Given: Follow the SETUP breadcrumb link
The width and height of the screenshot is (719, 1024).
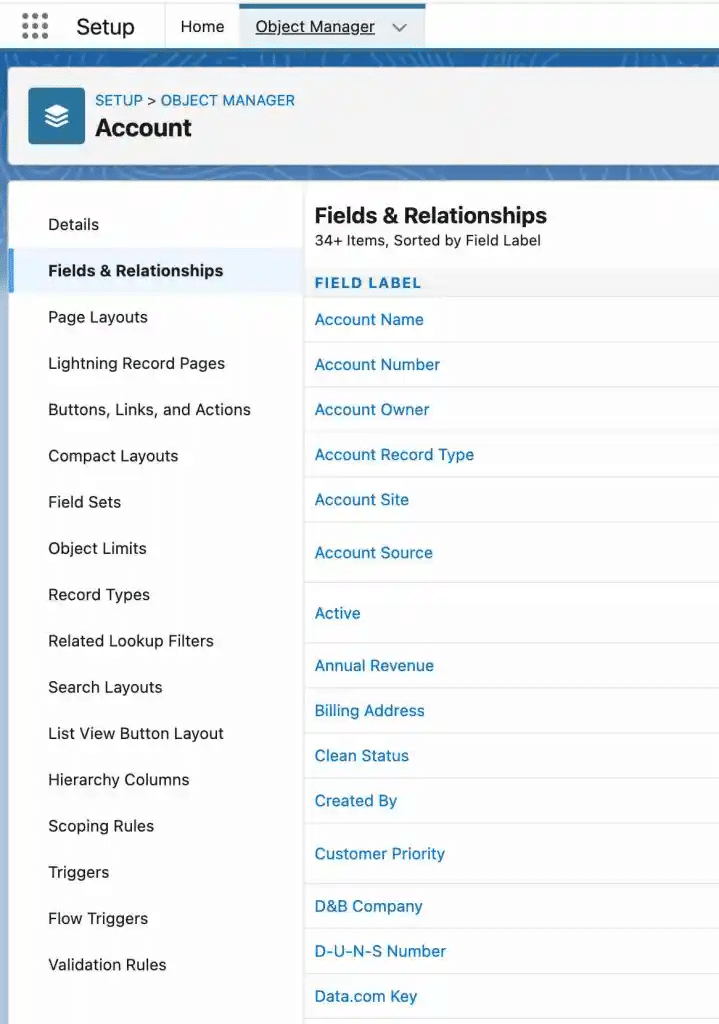Looking at the screenshot, I should 119,101.
